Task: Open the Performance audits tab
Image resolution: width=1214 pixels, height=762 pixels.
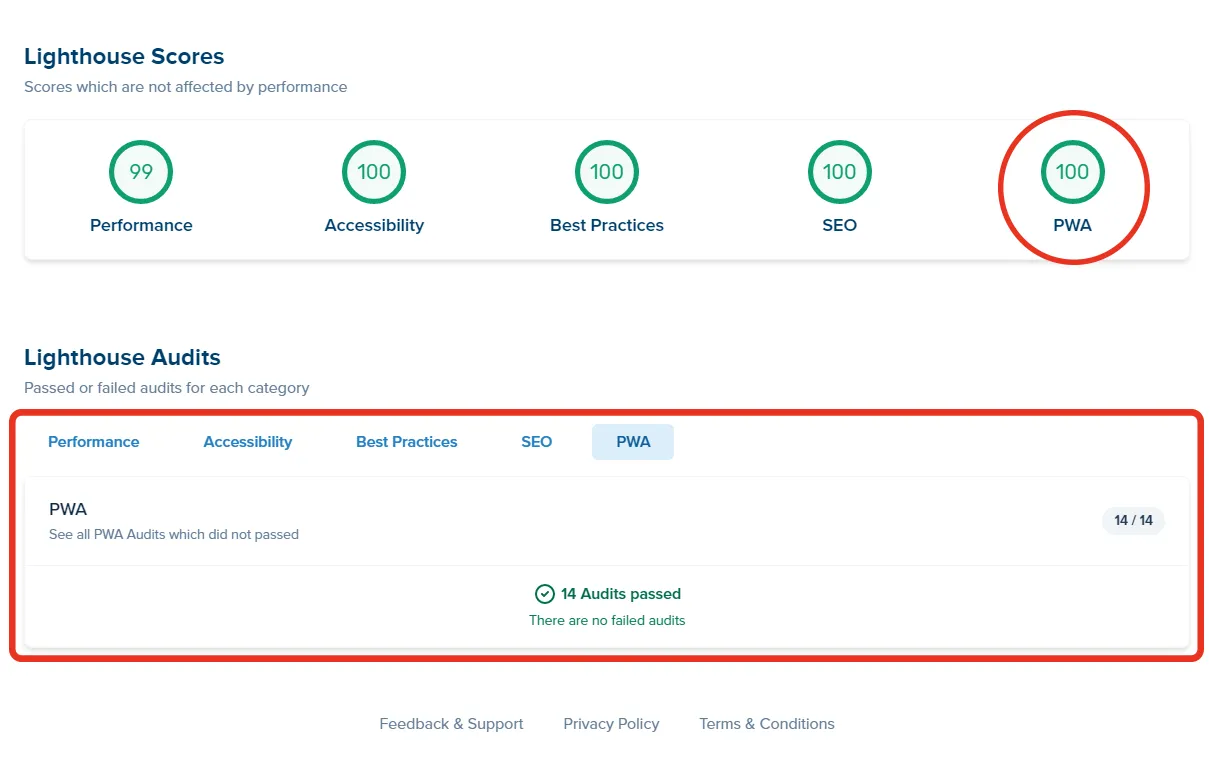Action: click(94, 442)
